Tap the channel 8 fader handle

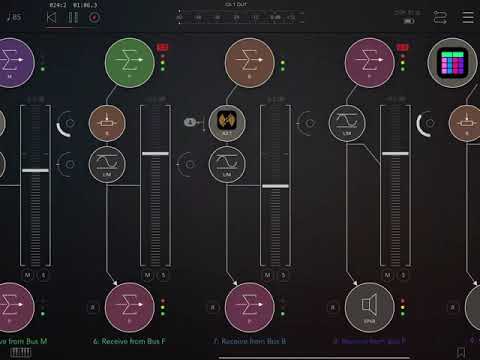395,154
